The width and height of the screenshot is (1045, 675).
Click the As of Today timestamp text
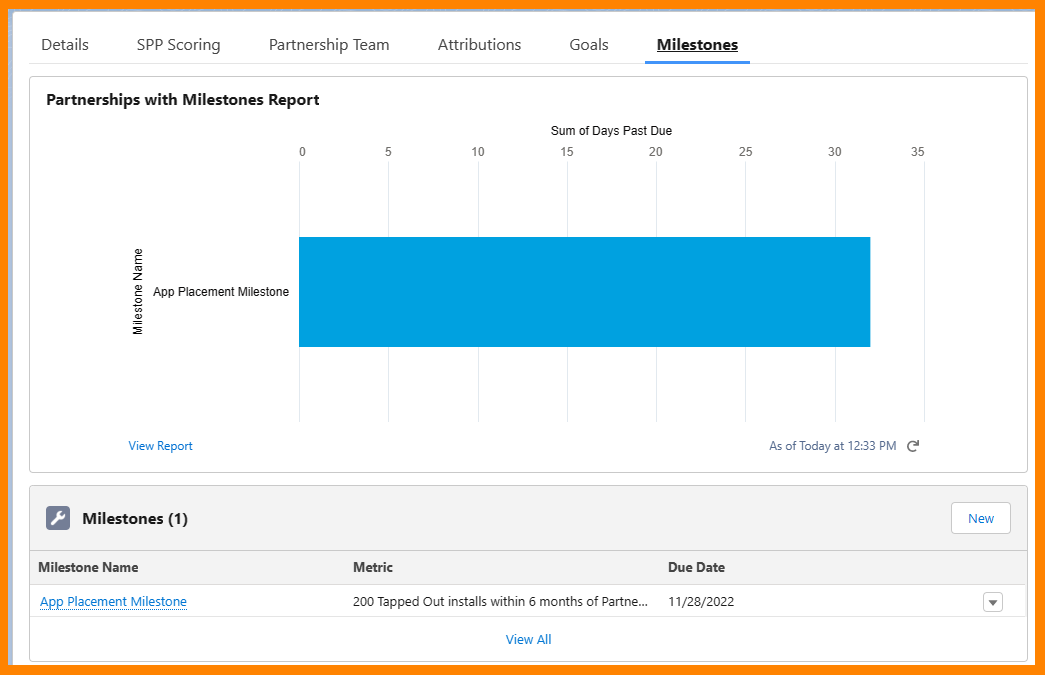[832, 446]
